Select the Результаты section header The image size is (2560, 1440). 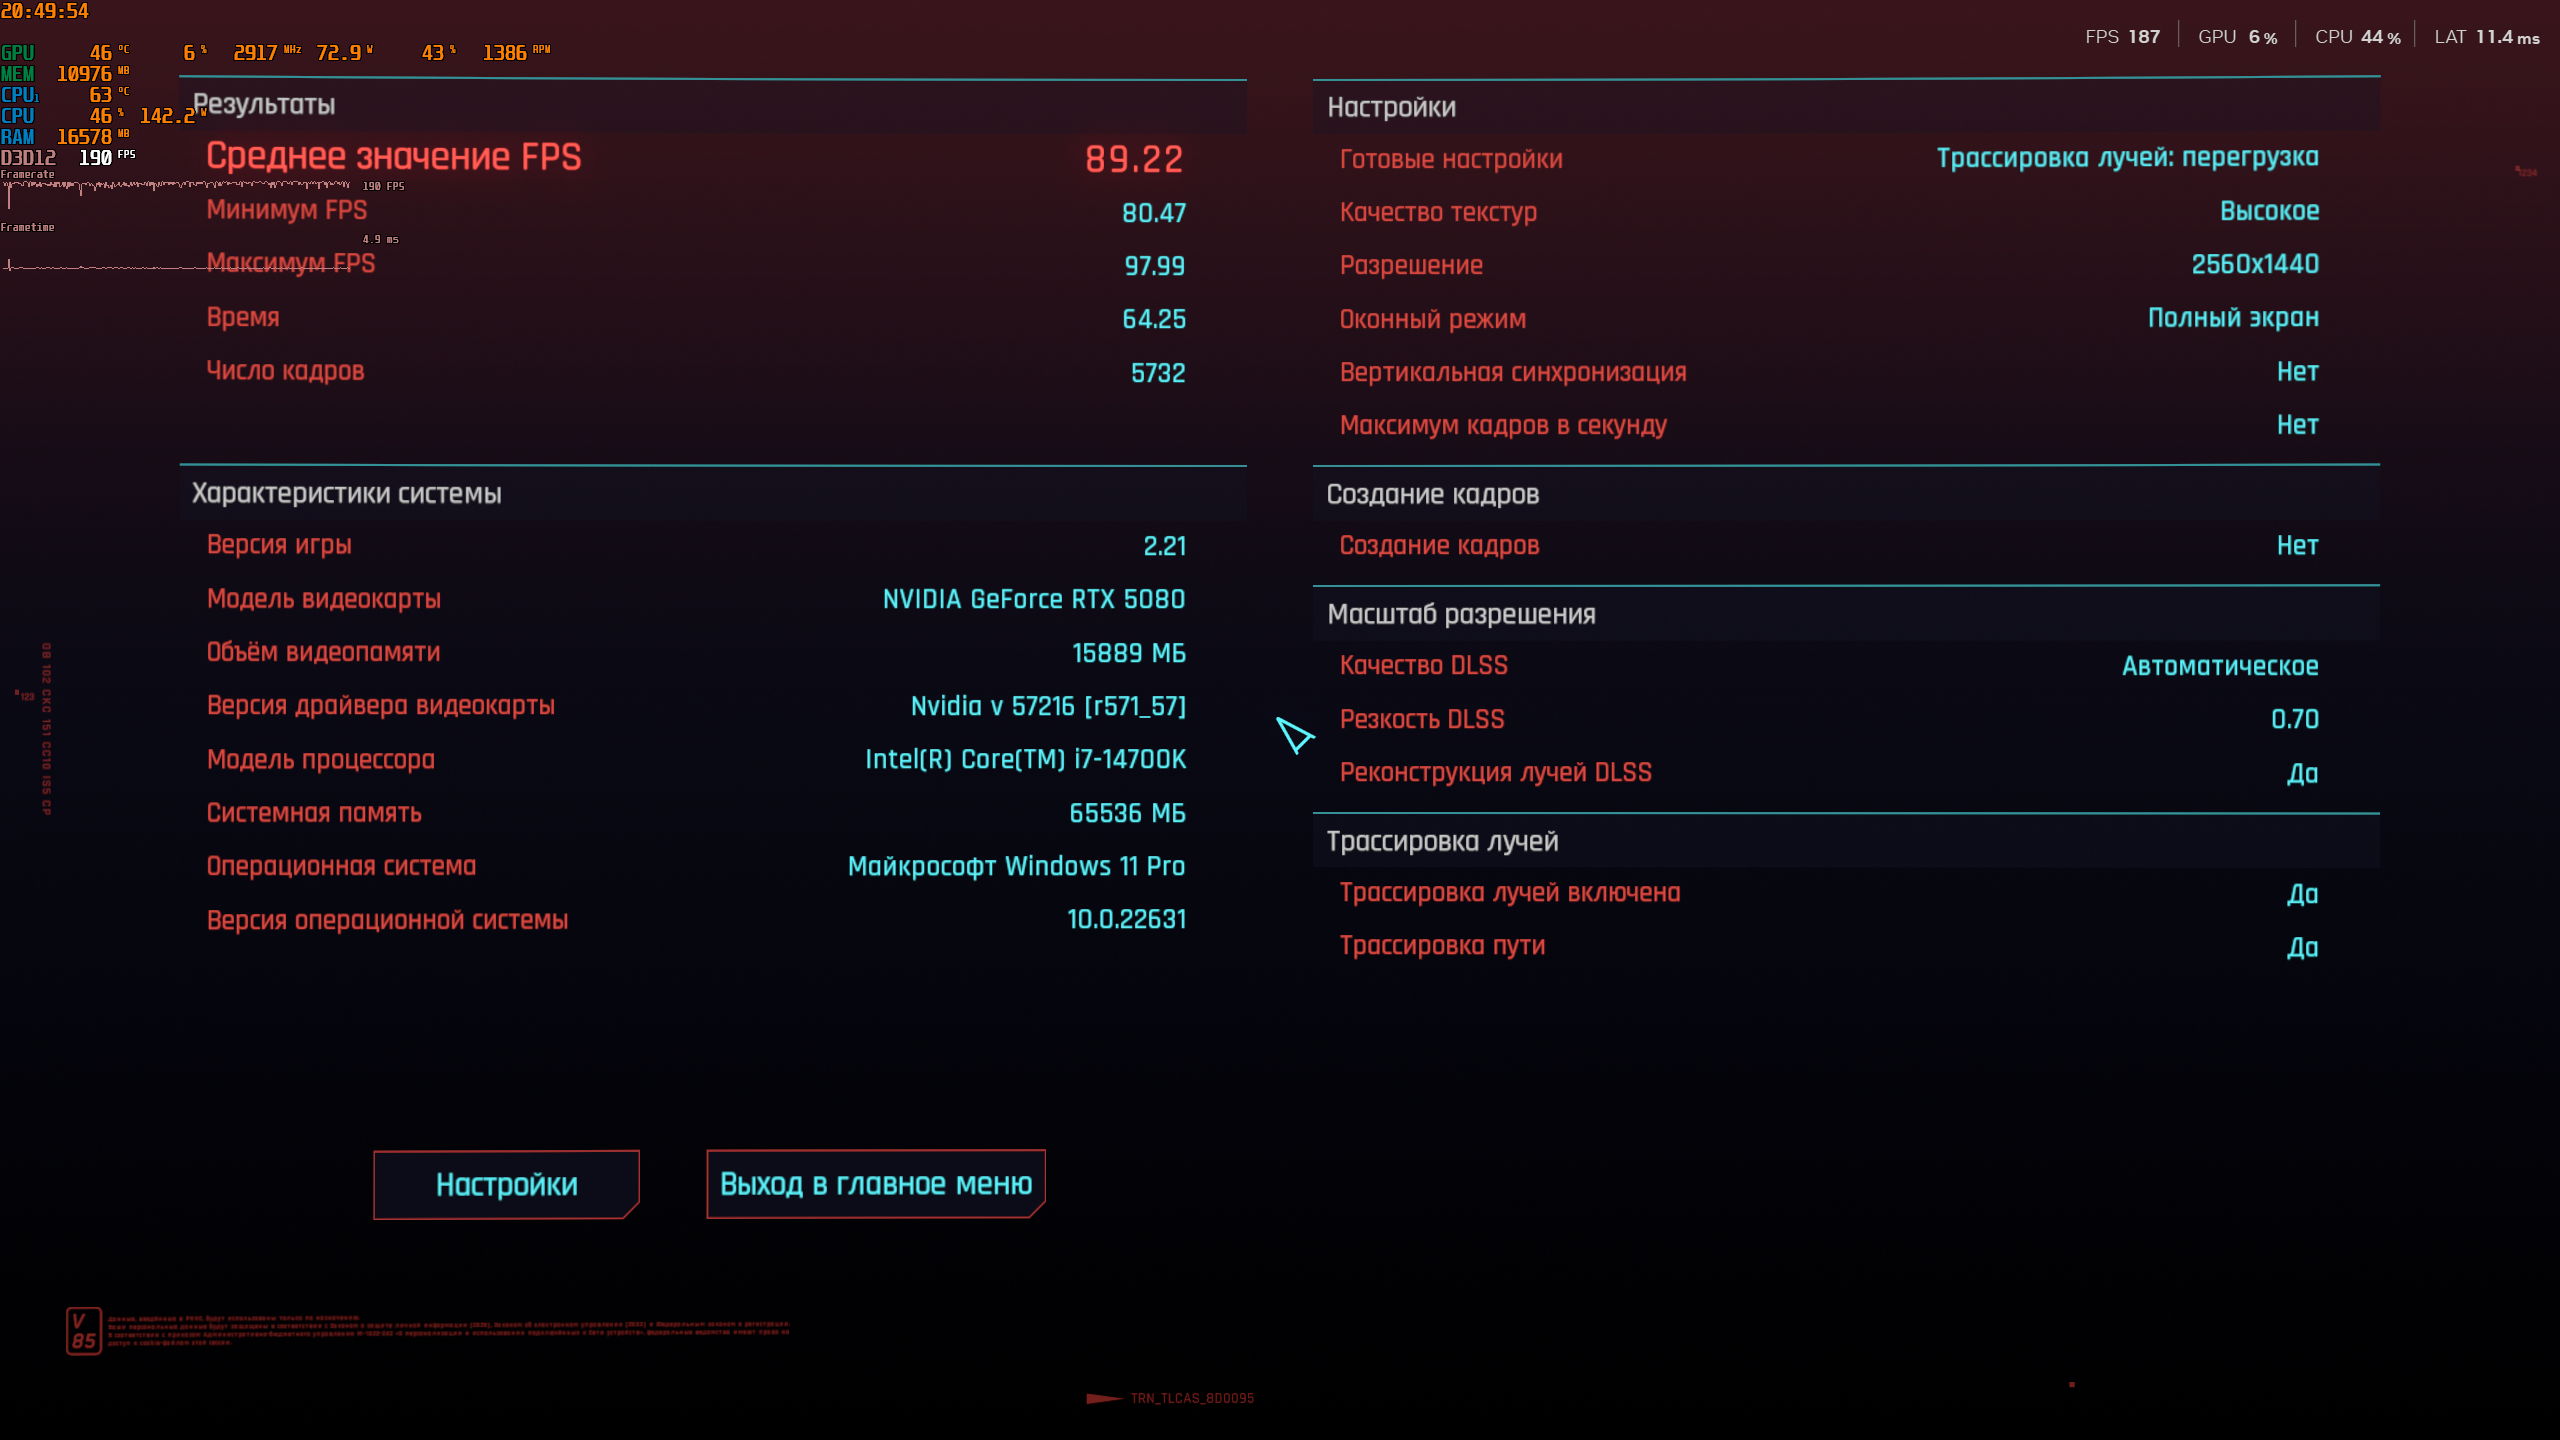[x=264, y=105]
